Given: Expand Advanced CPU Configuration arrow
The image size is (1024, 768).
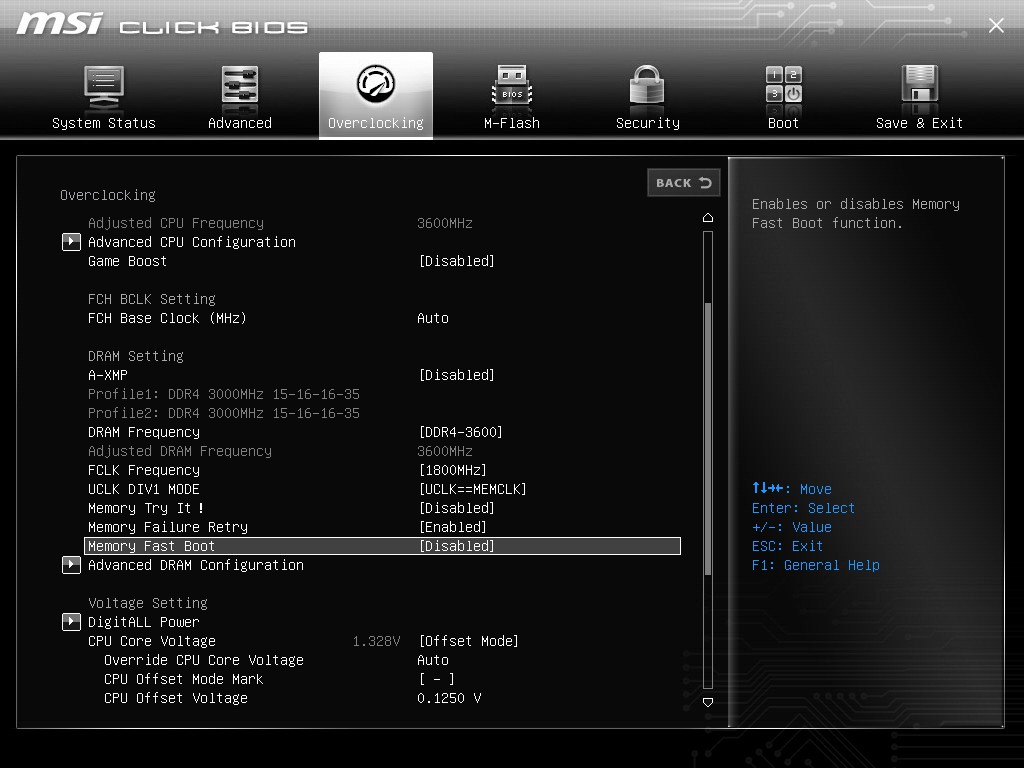Looking at the screenshot, I should pyautogui.click(x=71, y=242).
